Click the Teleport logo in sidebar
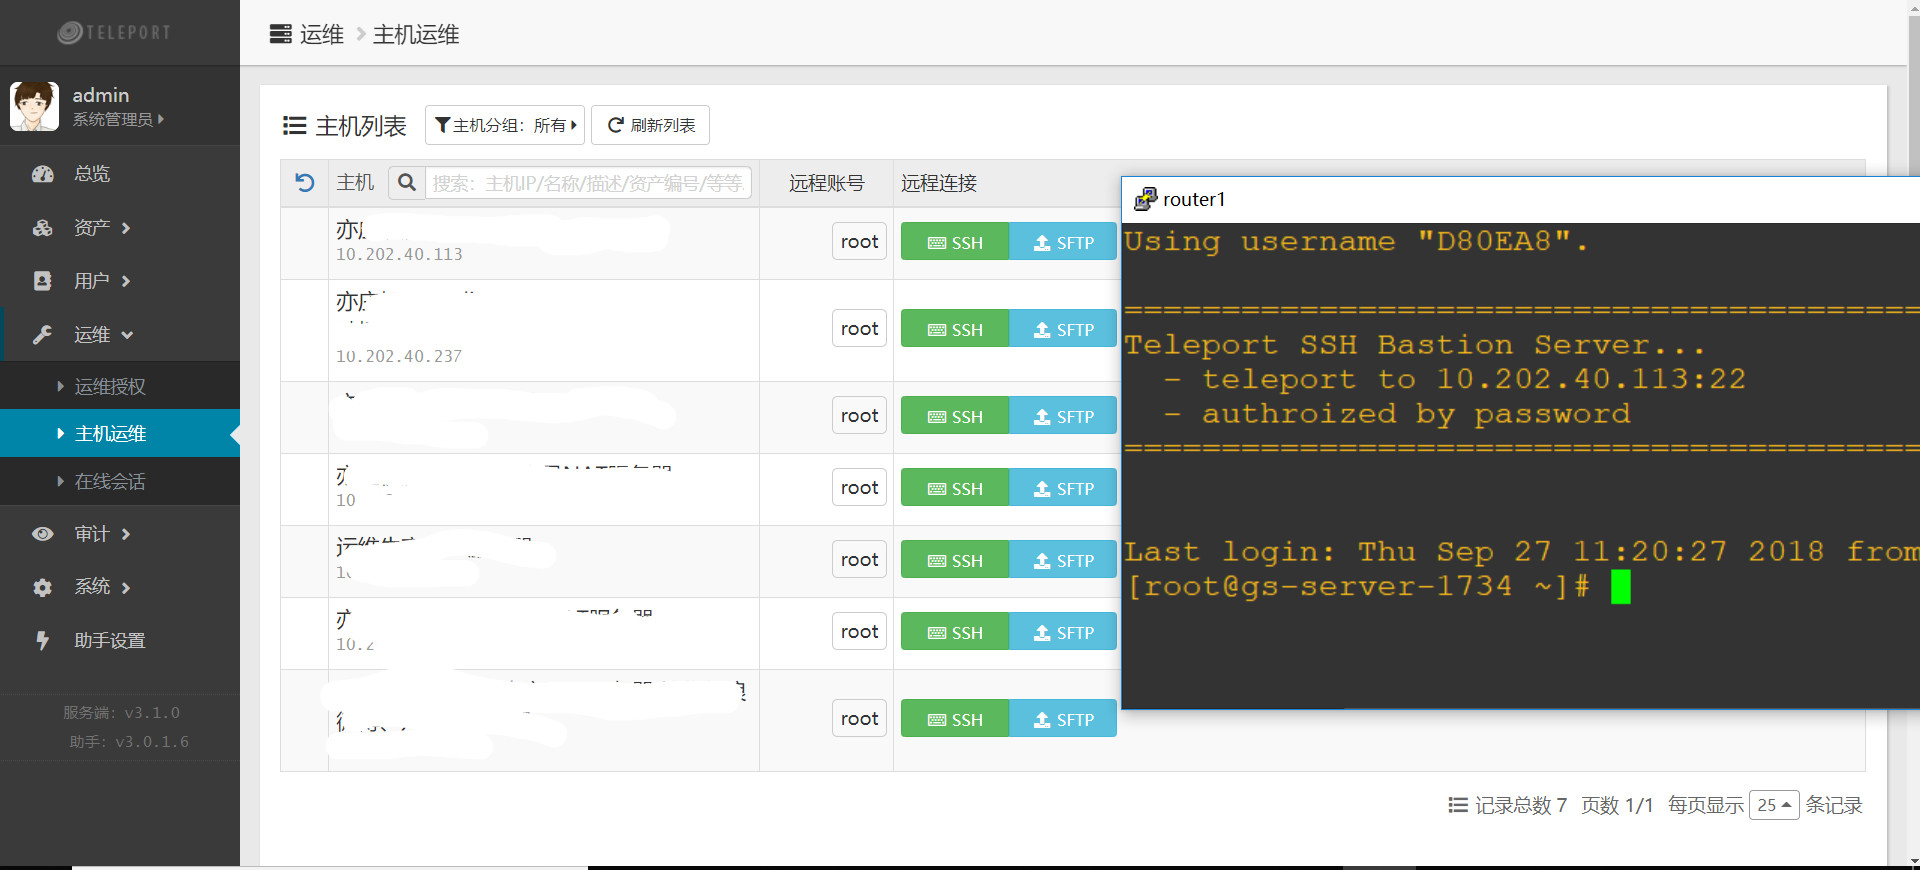Screen dimensions: 1920x870 pyautogui.click(x=114, y=32)
